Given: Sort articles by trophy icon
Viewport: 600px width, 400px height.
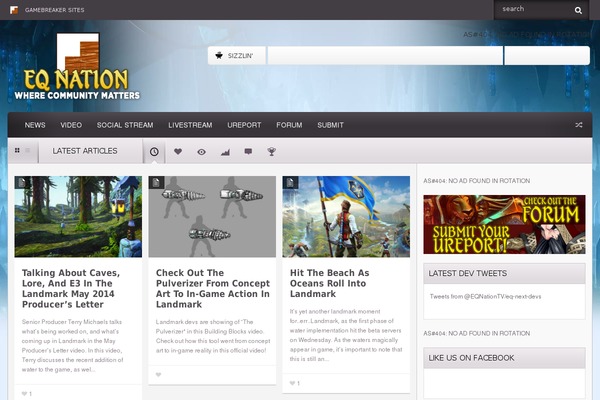Looking at the screenshot, I should click(271, 152).
